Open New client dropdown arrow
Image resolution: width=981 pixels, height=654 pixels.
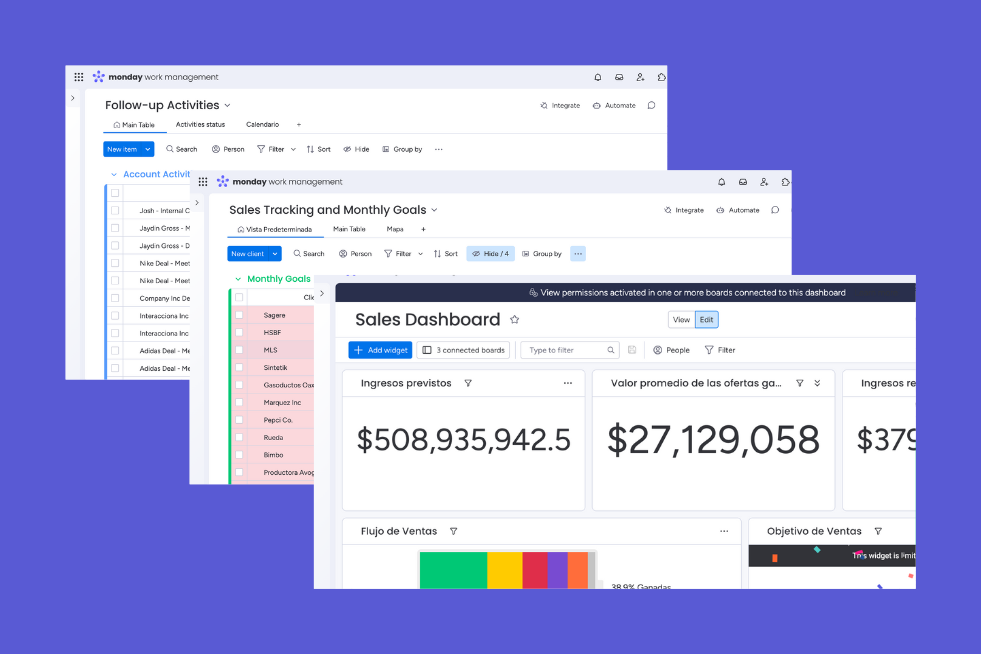coord(275,253)
